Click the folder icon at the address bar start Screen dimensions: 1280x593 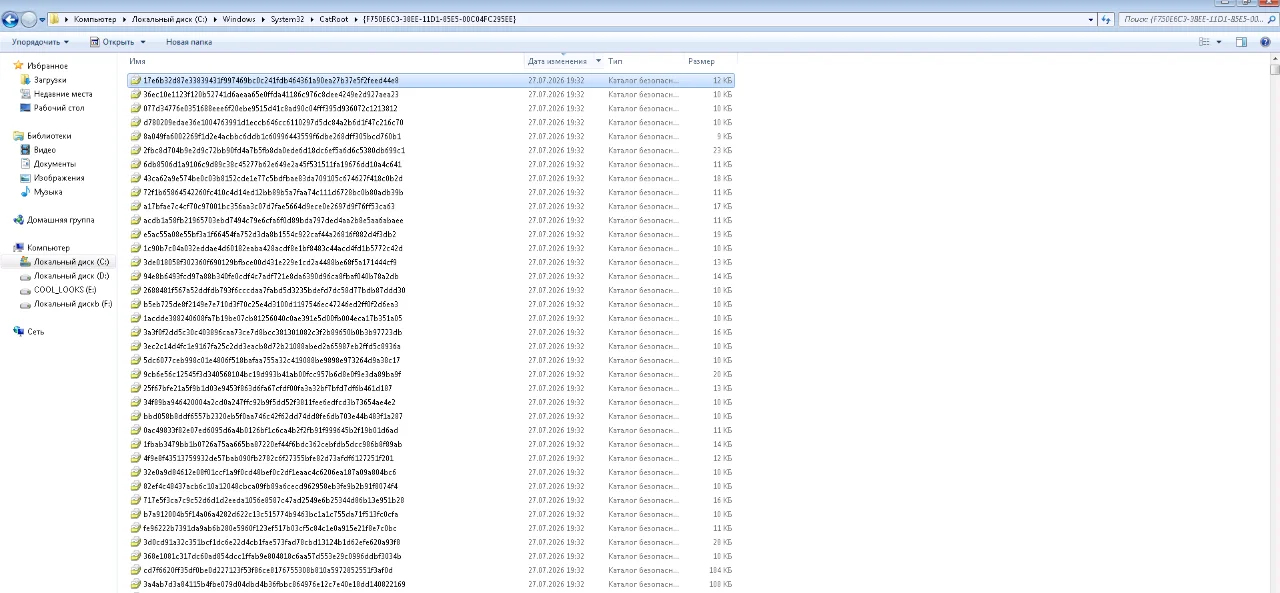(x=55, y=19)
